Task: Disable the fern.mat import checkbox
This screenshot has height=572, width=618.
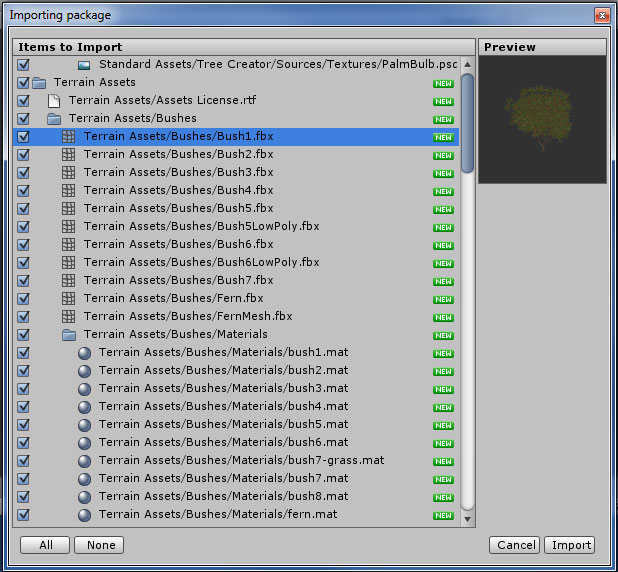Action: click(23, 514)
